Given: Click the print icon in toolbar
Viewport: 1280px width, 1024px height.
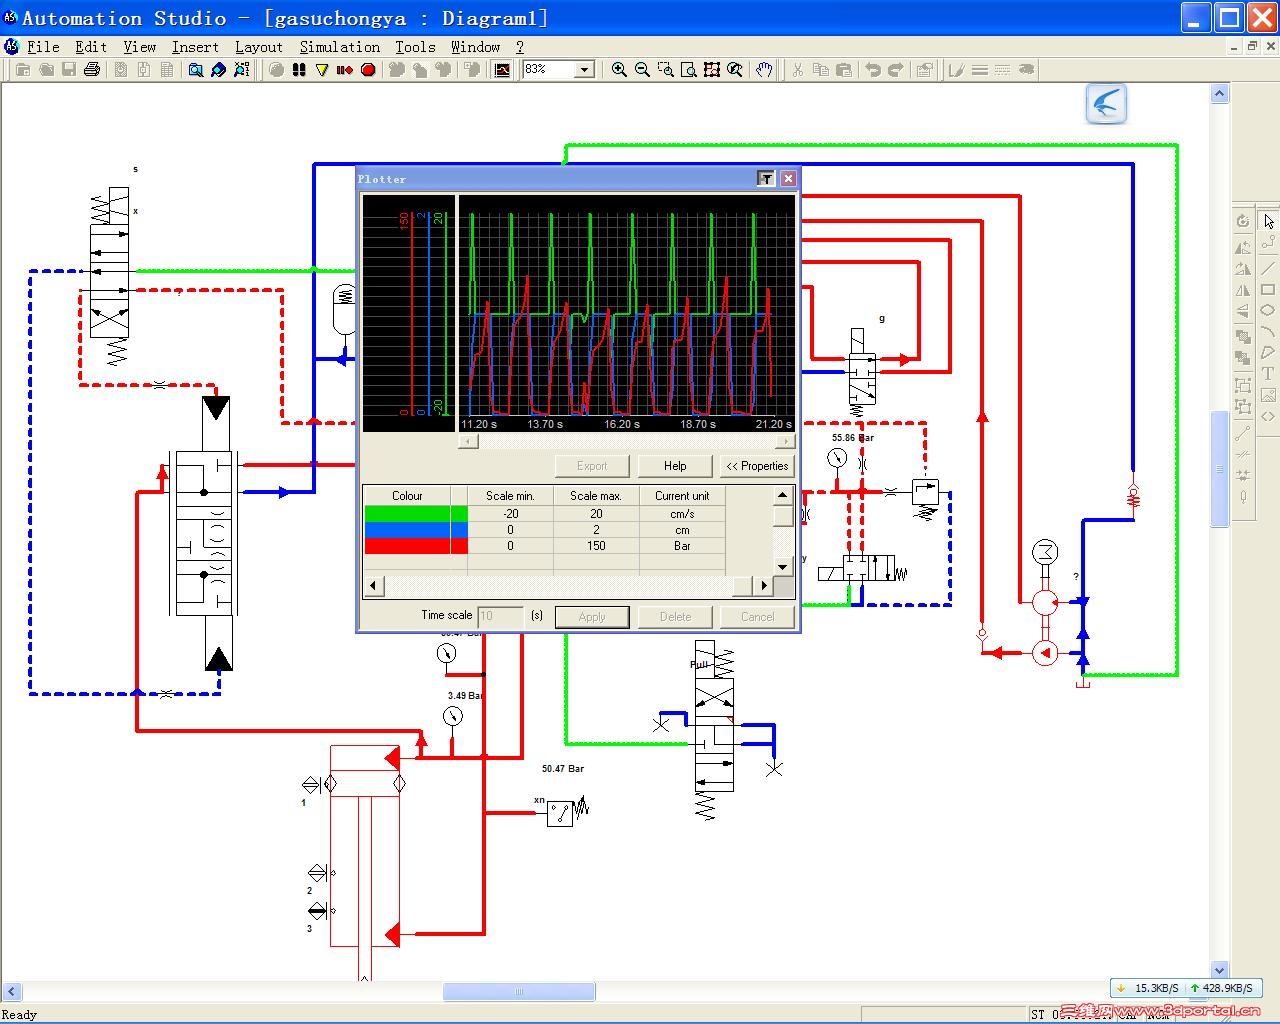Looking at the screenshot, I should pyautogui.click(x=92, y=70).
